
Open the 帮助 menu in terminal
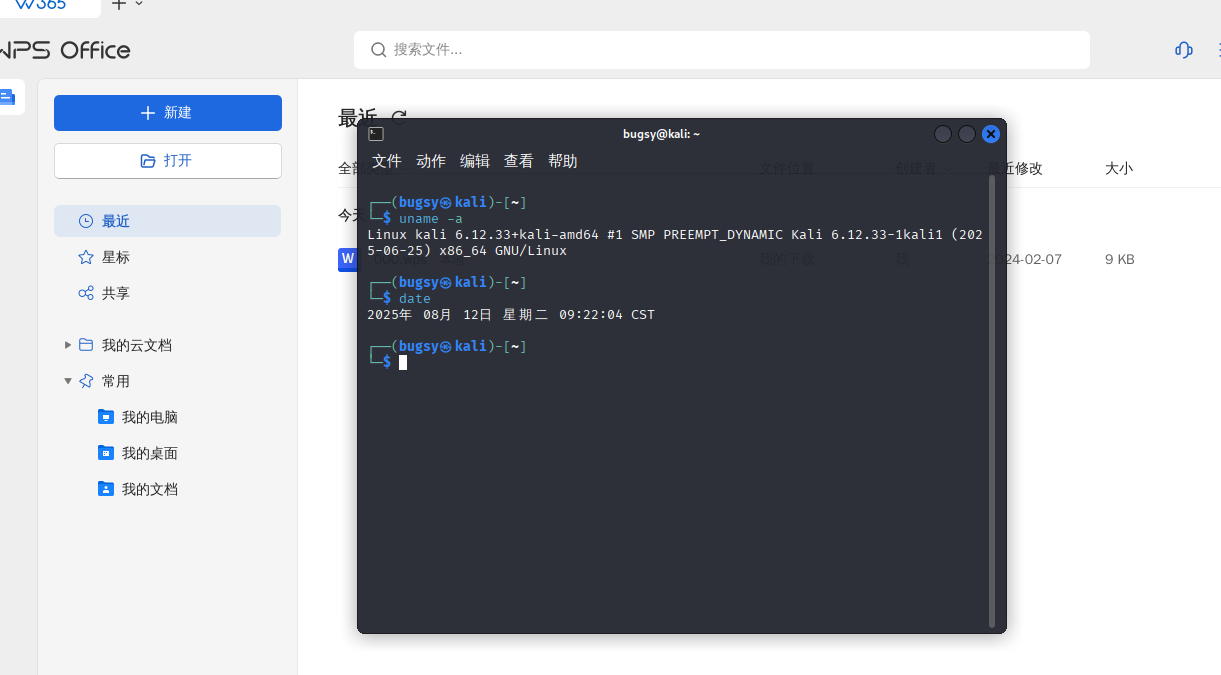tap(563, 161)
